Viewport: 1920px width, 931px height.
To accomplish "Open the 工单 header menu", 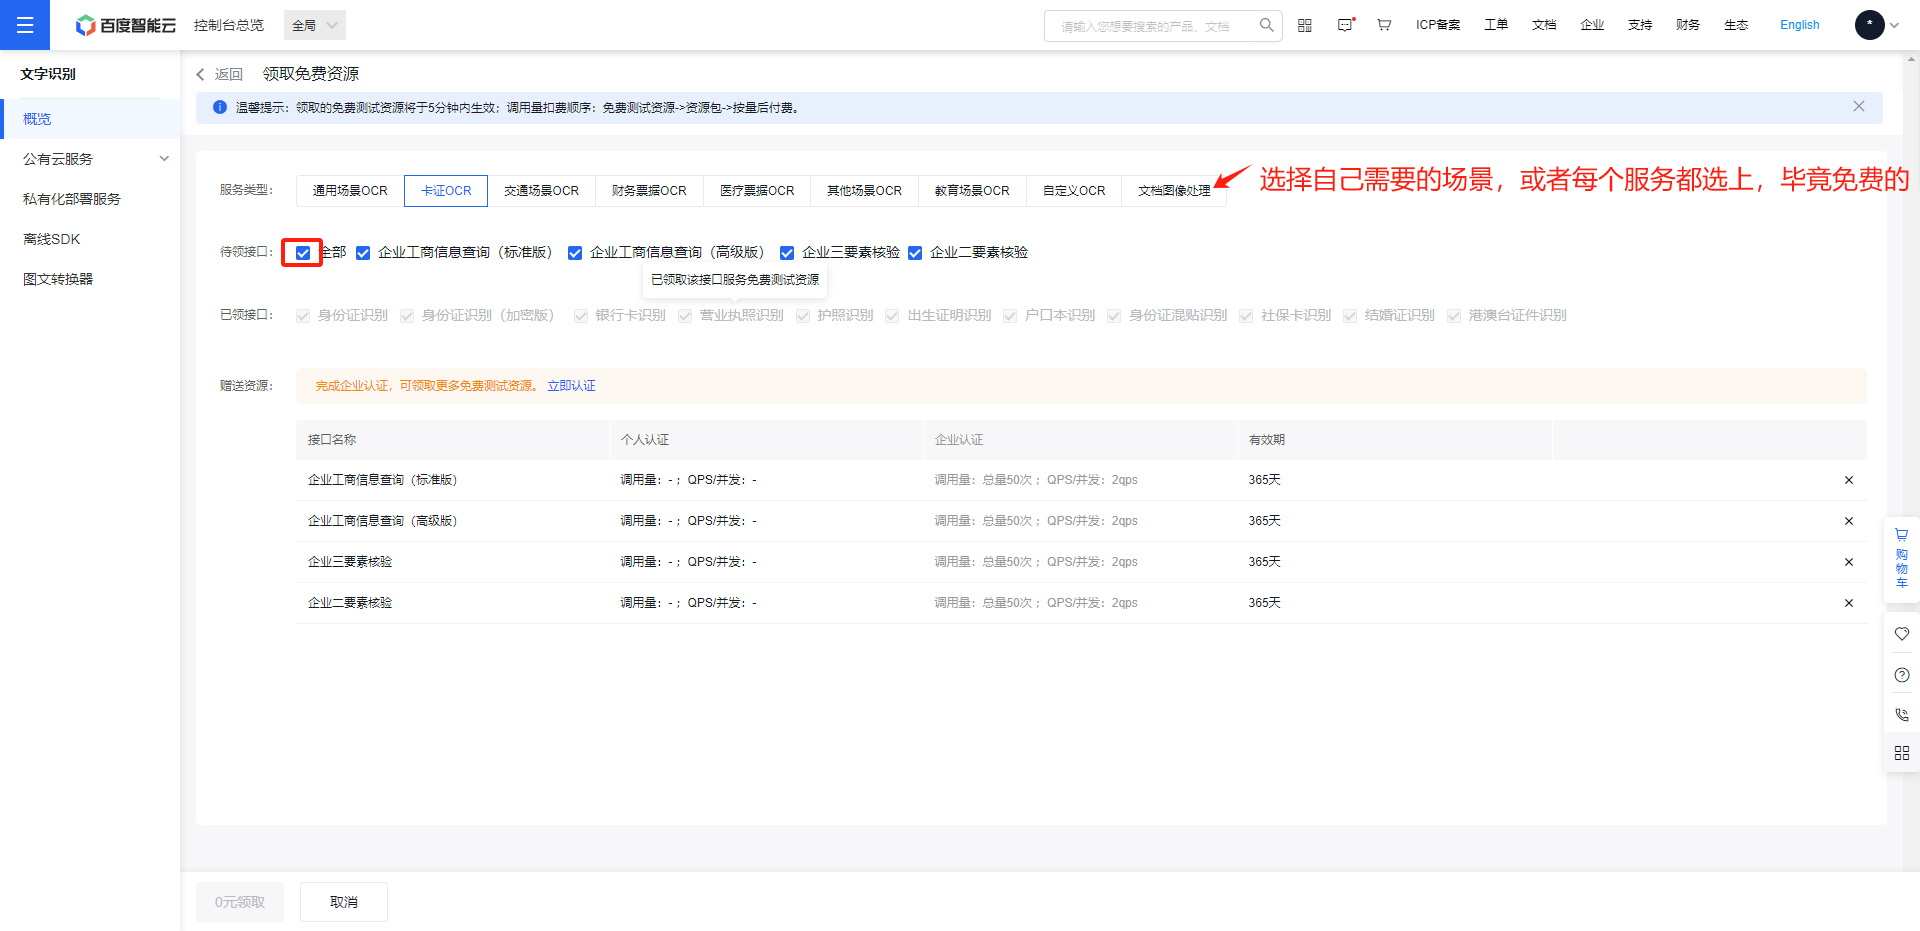I will coord(1496,25).
